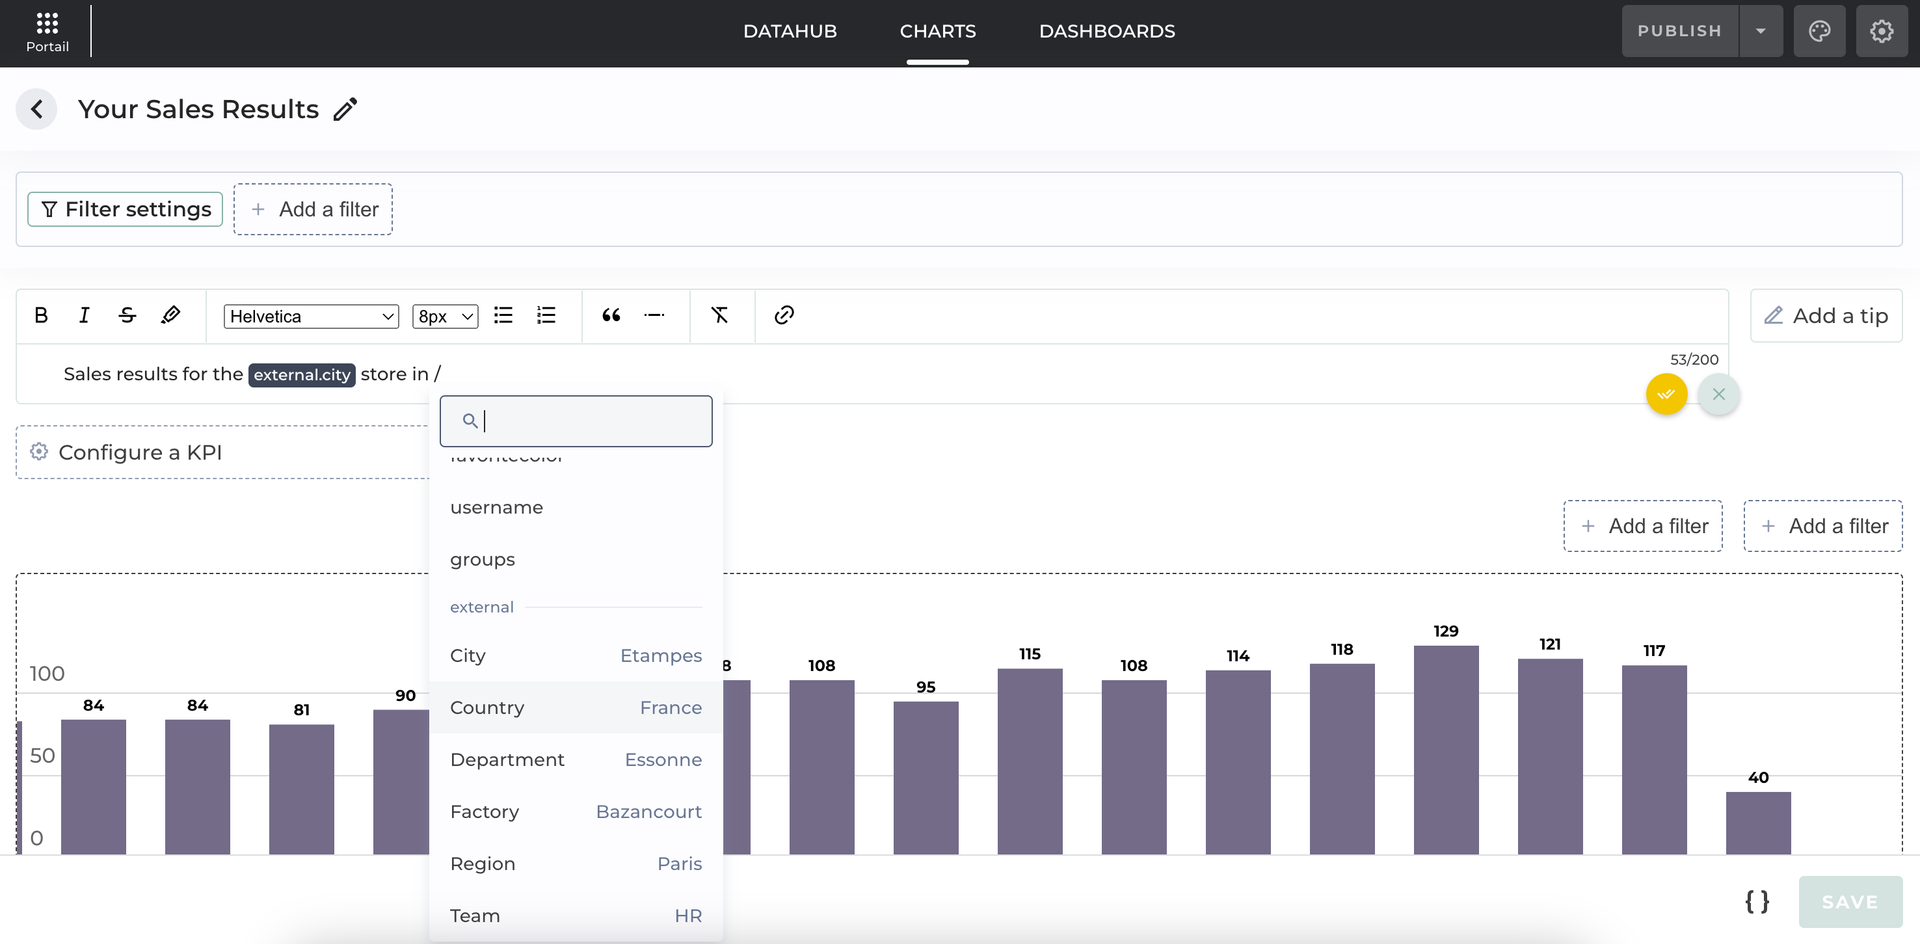This screenshot has width=1920, height=944.
Task: Insert a numbered list
Action: [x=546, y=316]
